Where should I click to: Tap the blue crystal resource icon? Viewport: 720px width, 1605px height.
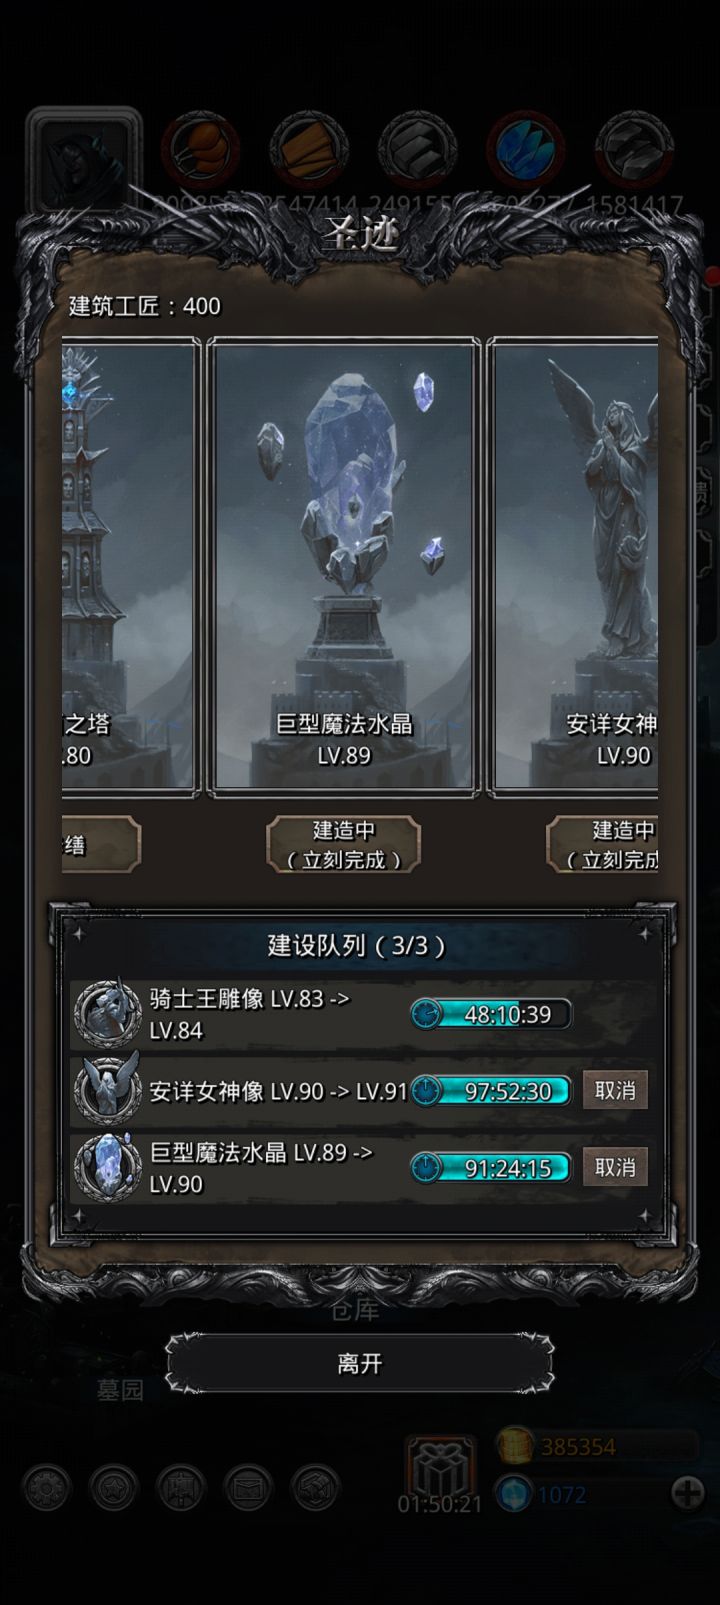pyautogui.click(x=526, y=149)
